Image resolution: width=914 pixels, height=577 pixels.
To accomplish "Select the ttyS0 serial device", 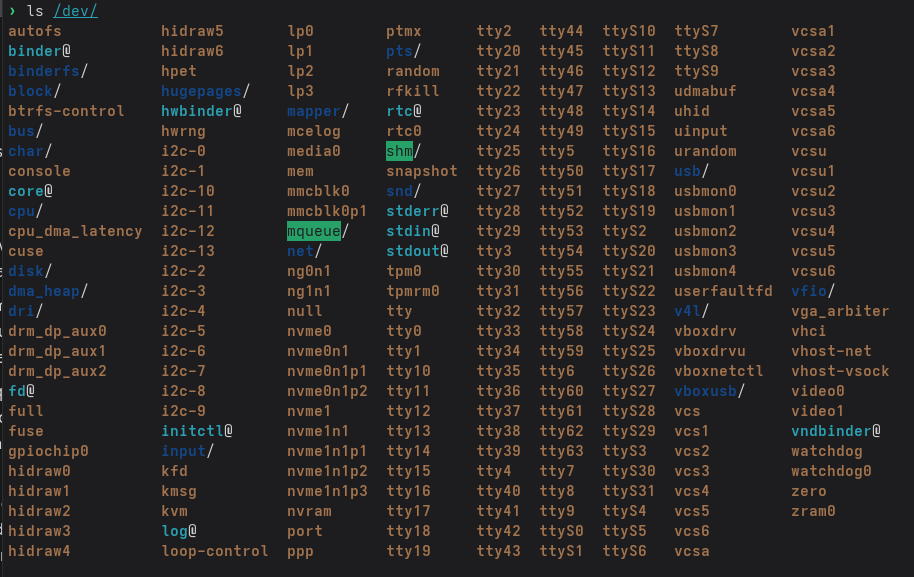I will click(x=561, y=531).
